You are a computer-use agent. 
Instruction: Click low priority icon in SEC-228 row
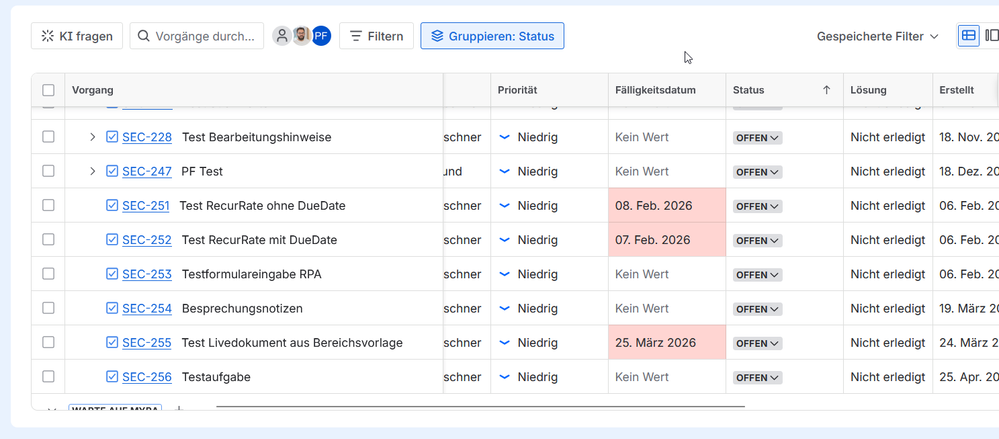pos(505,137)
